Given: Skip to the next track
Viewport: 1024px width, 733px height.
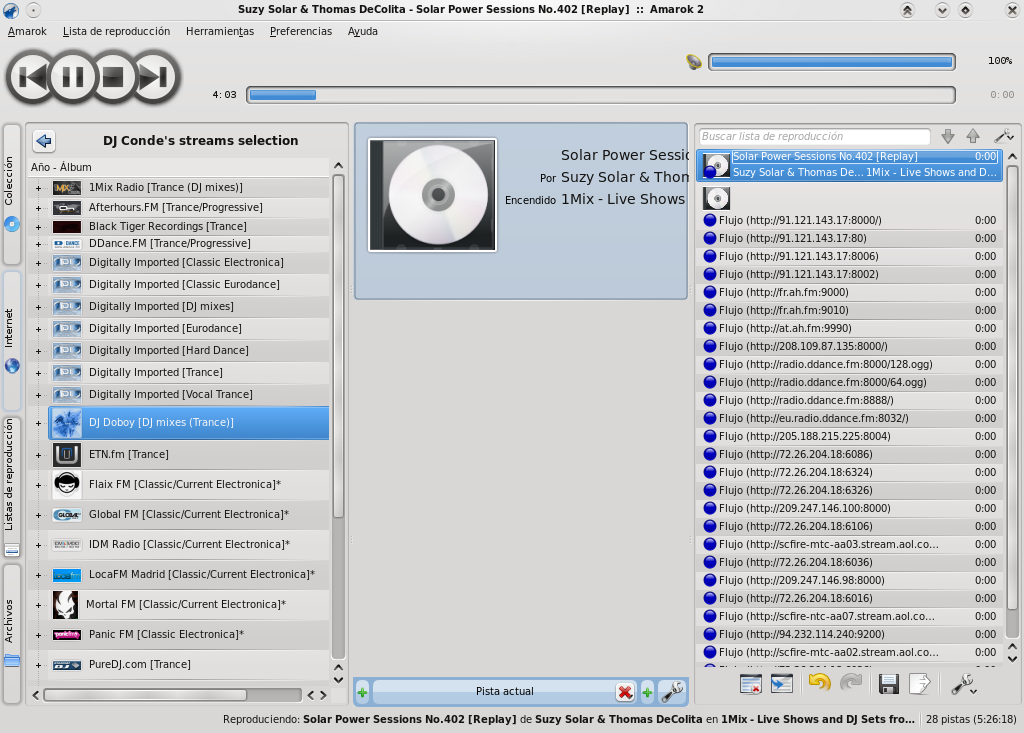Looking at the screenshot, I should point(155,78).
